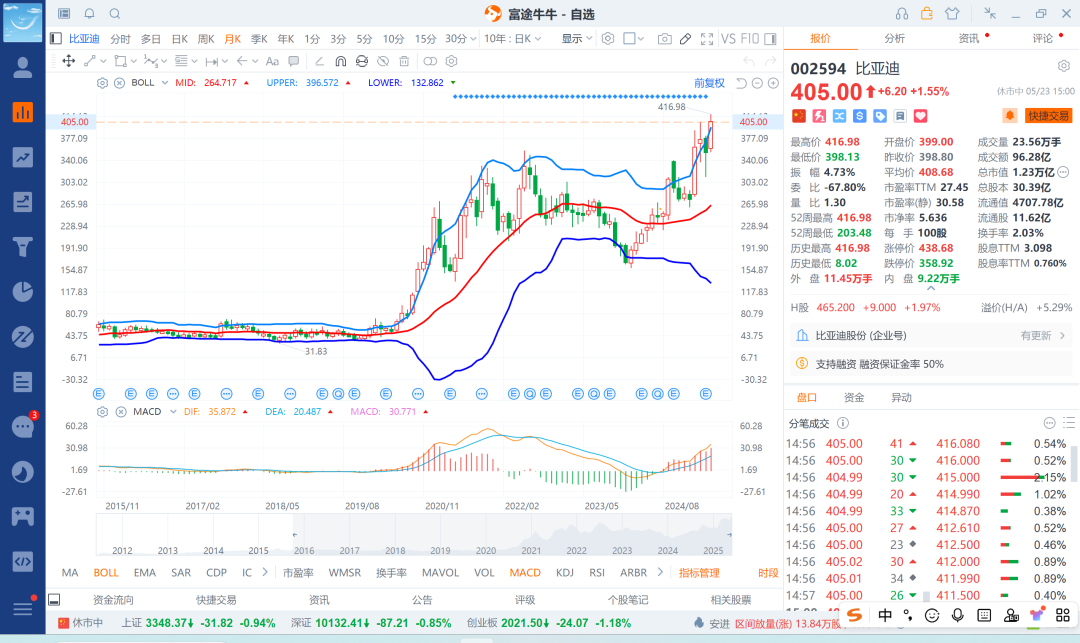Open the 分析 analysis tab

pyautogui.click(x=894, y=39)
